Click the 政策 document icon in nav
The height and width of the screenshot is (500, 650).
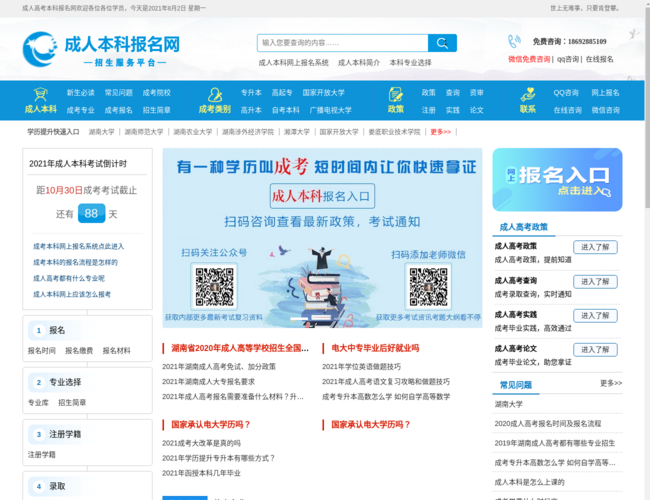coord(395,95)
